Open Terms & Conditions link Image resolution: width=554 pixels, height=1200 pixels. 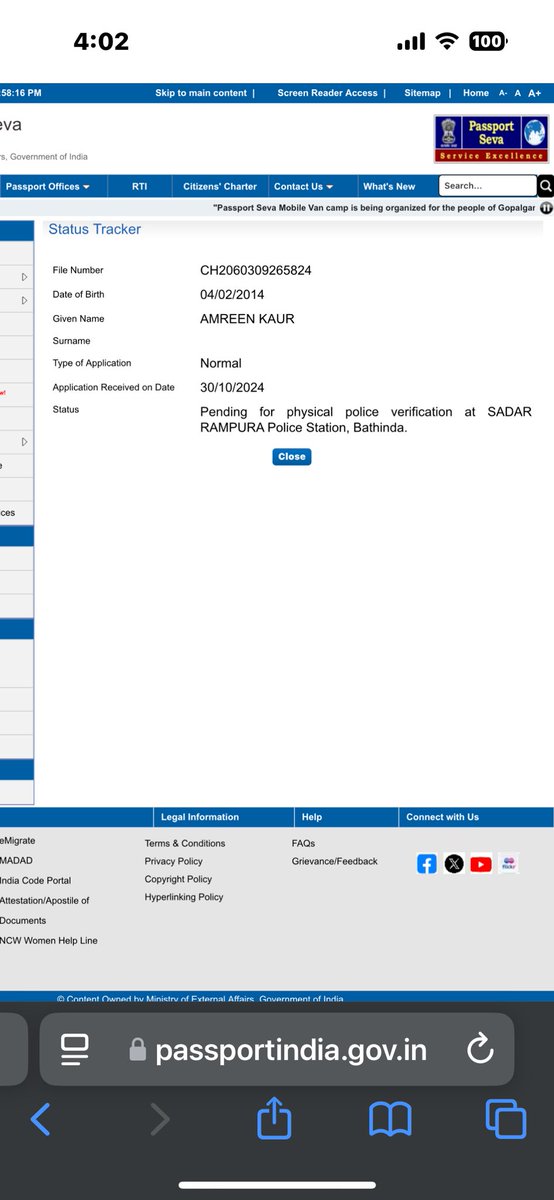tap(185, 843)
